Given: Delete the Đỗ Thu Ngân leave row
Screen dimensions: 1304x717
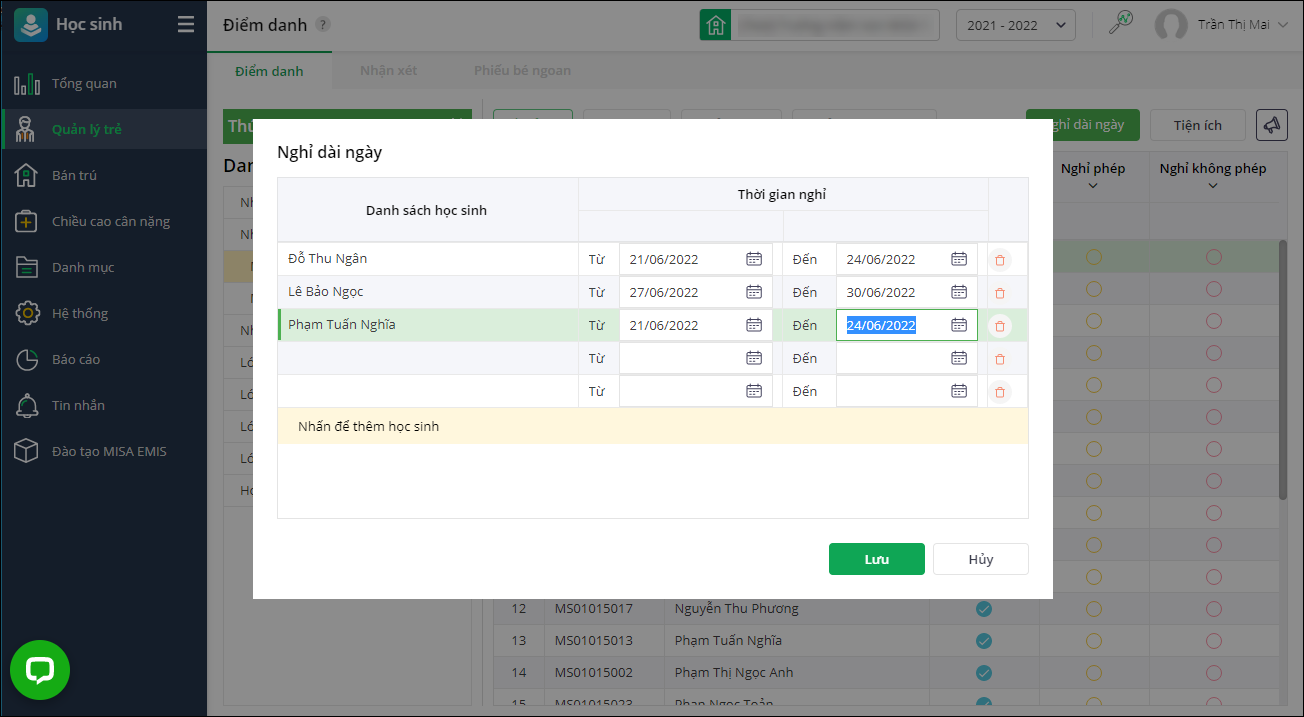Looking at the screenshot, I should click(x=1000, y=260).
